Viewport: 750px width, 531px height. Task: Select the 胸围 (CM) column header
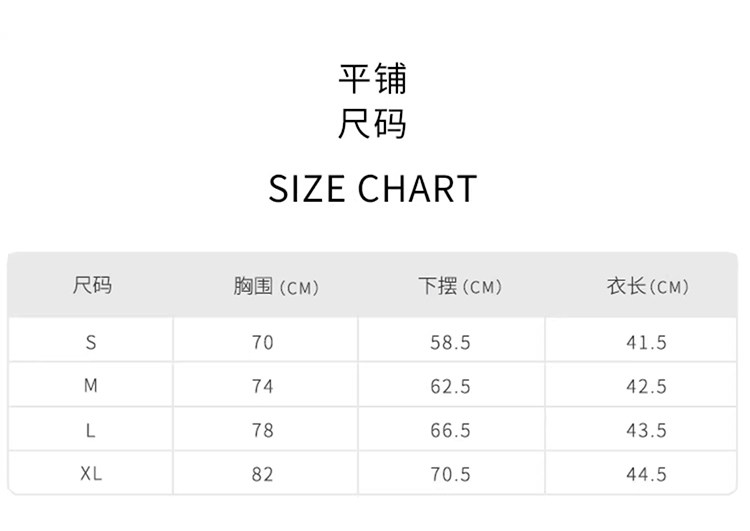[x=275, y=287]
